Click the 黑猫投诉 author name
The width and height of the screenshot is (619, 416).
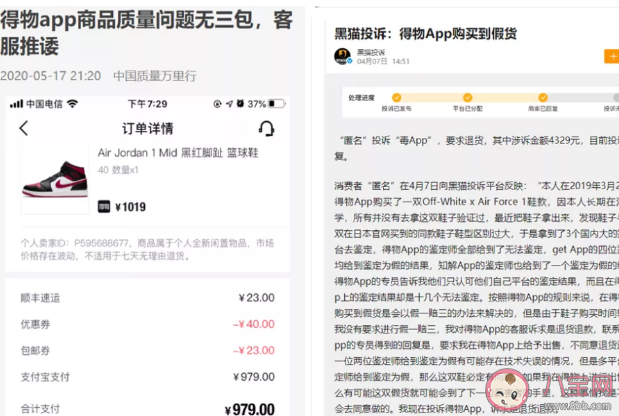[x=371, y=52]
